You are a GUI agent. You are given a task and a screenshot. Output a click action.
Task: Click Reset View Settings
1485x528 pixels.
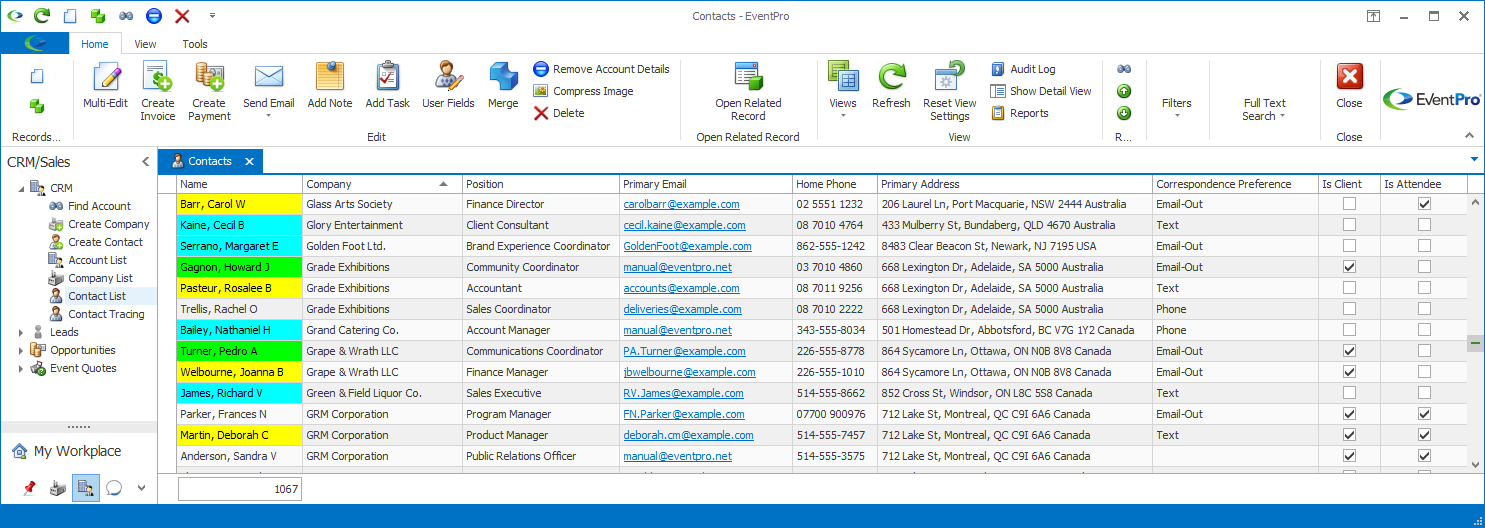point(949,92)
